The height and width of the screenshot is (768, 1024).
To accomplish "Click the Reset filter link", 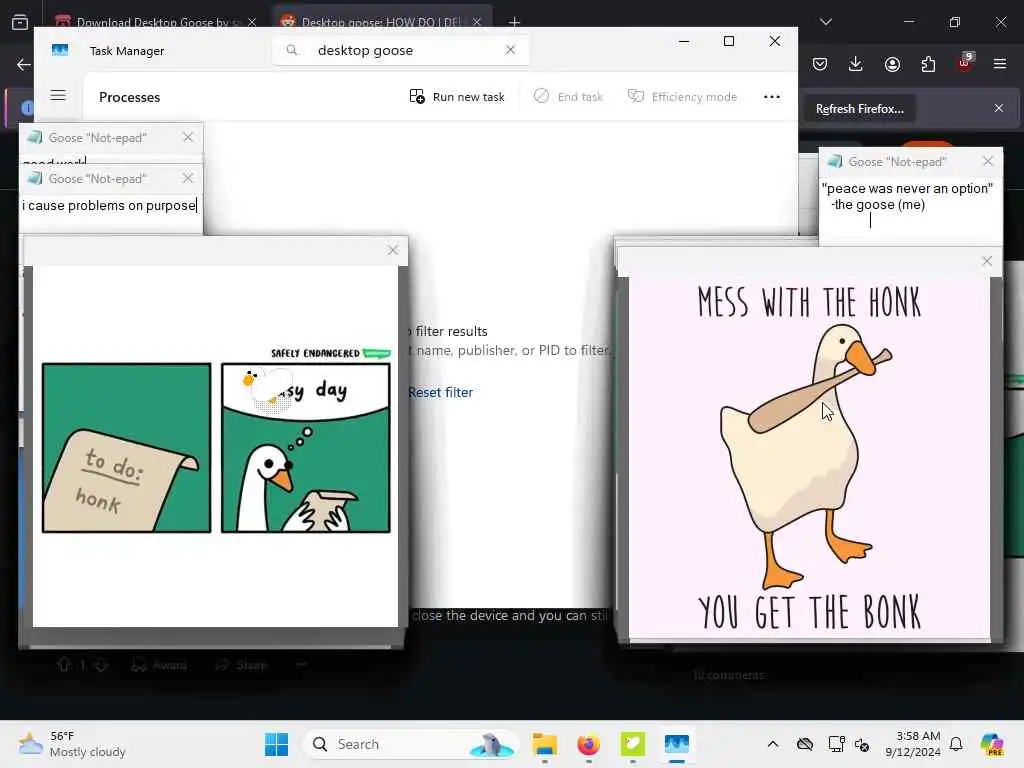I will [x=440, y=392].
